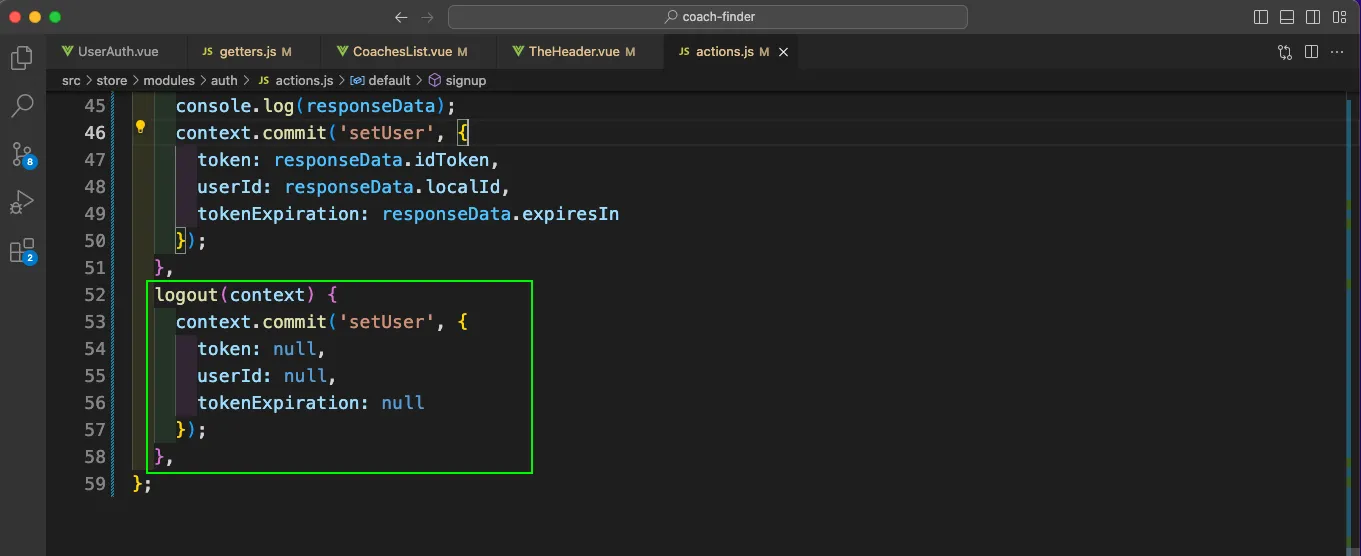
Task: Click 'tokenExpiration: null' on line 56
Action: (311, 403)
